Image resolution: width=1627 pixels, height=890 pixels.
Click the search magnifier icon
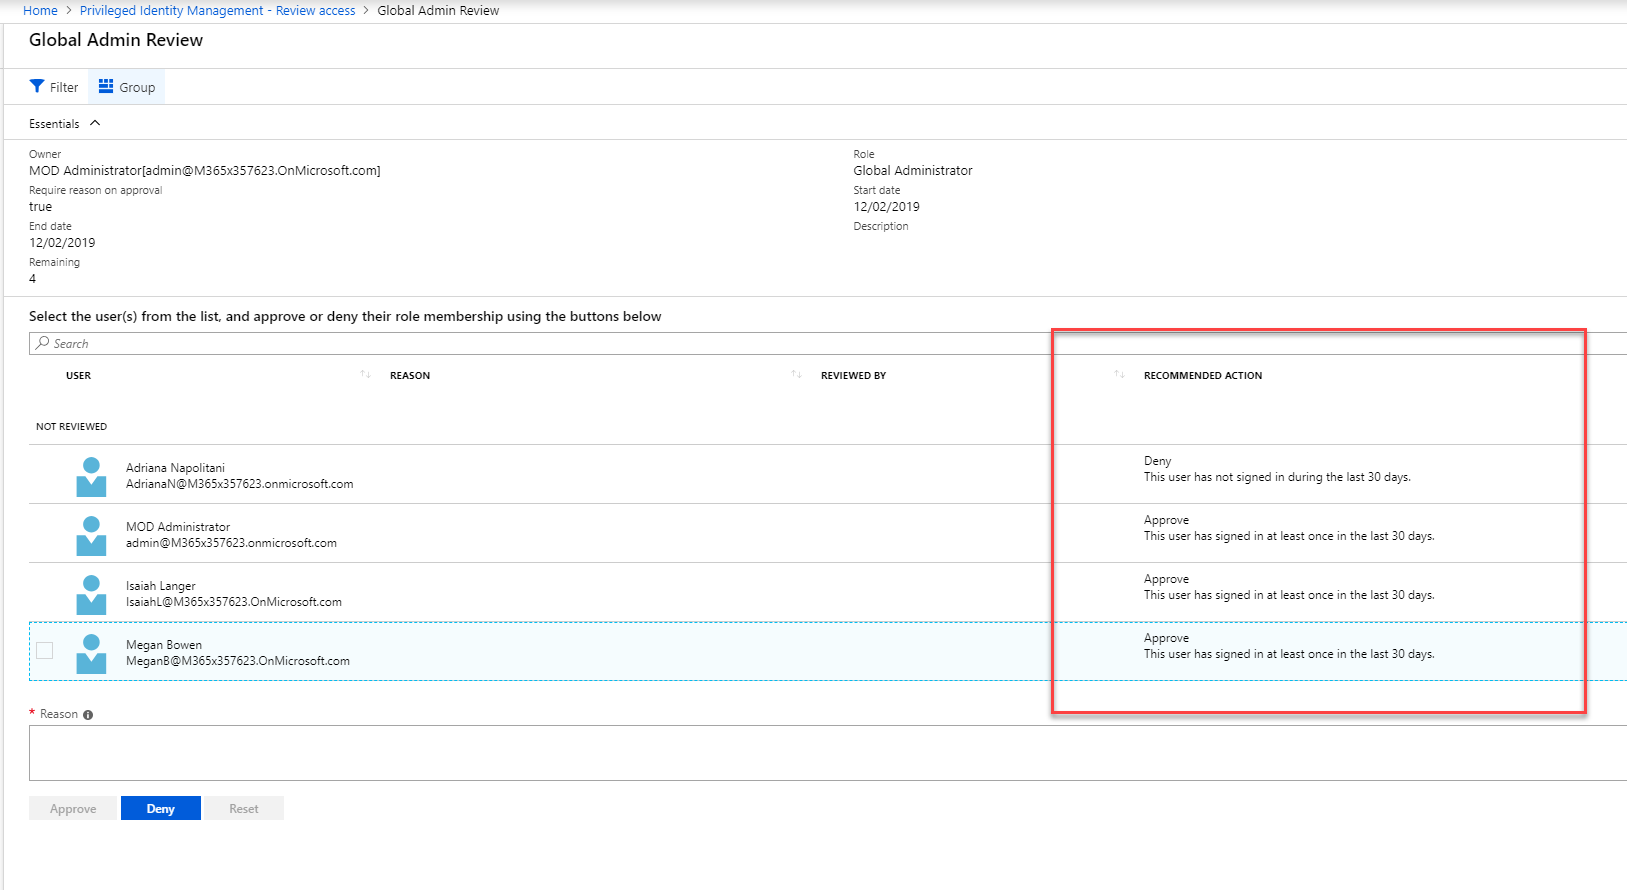coord(43,343)
